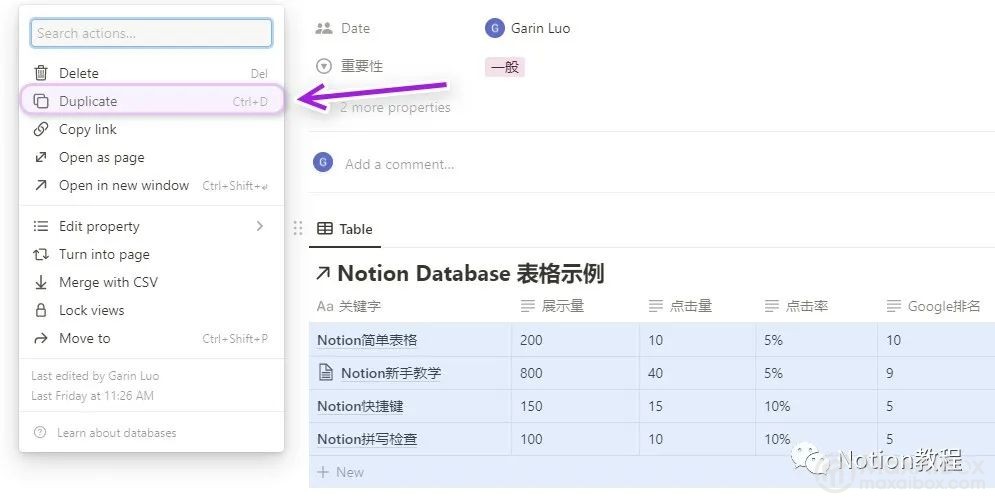Image resolution: width=995 pixels, height=504 pixels.
Task: Open Notion Database 表格示例 title link
Action: 471,274
